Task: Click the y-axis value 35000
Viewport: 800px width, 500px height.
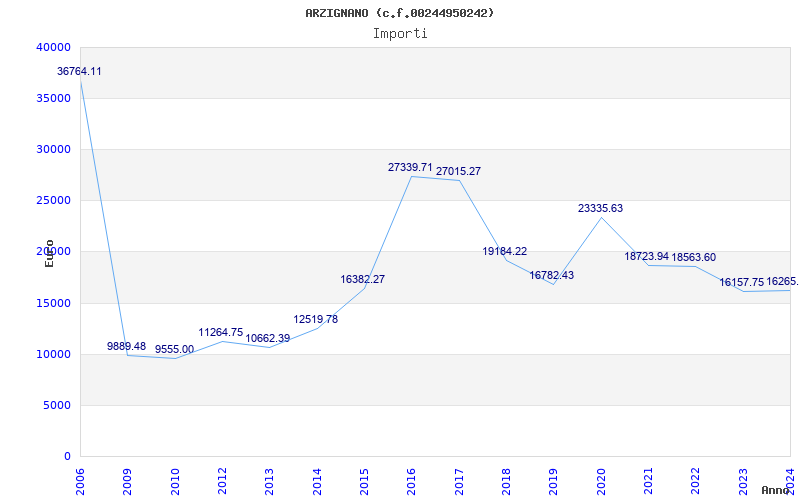Action: (54, 98)
